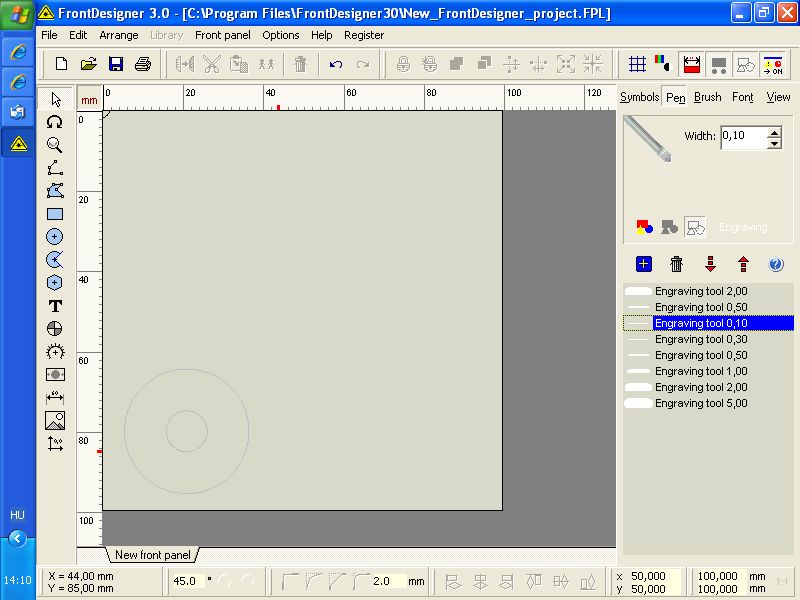This screenshot has height=600, width=800.
Task: Toggle the colored shapes mode button
Action: (645, 228)
